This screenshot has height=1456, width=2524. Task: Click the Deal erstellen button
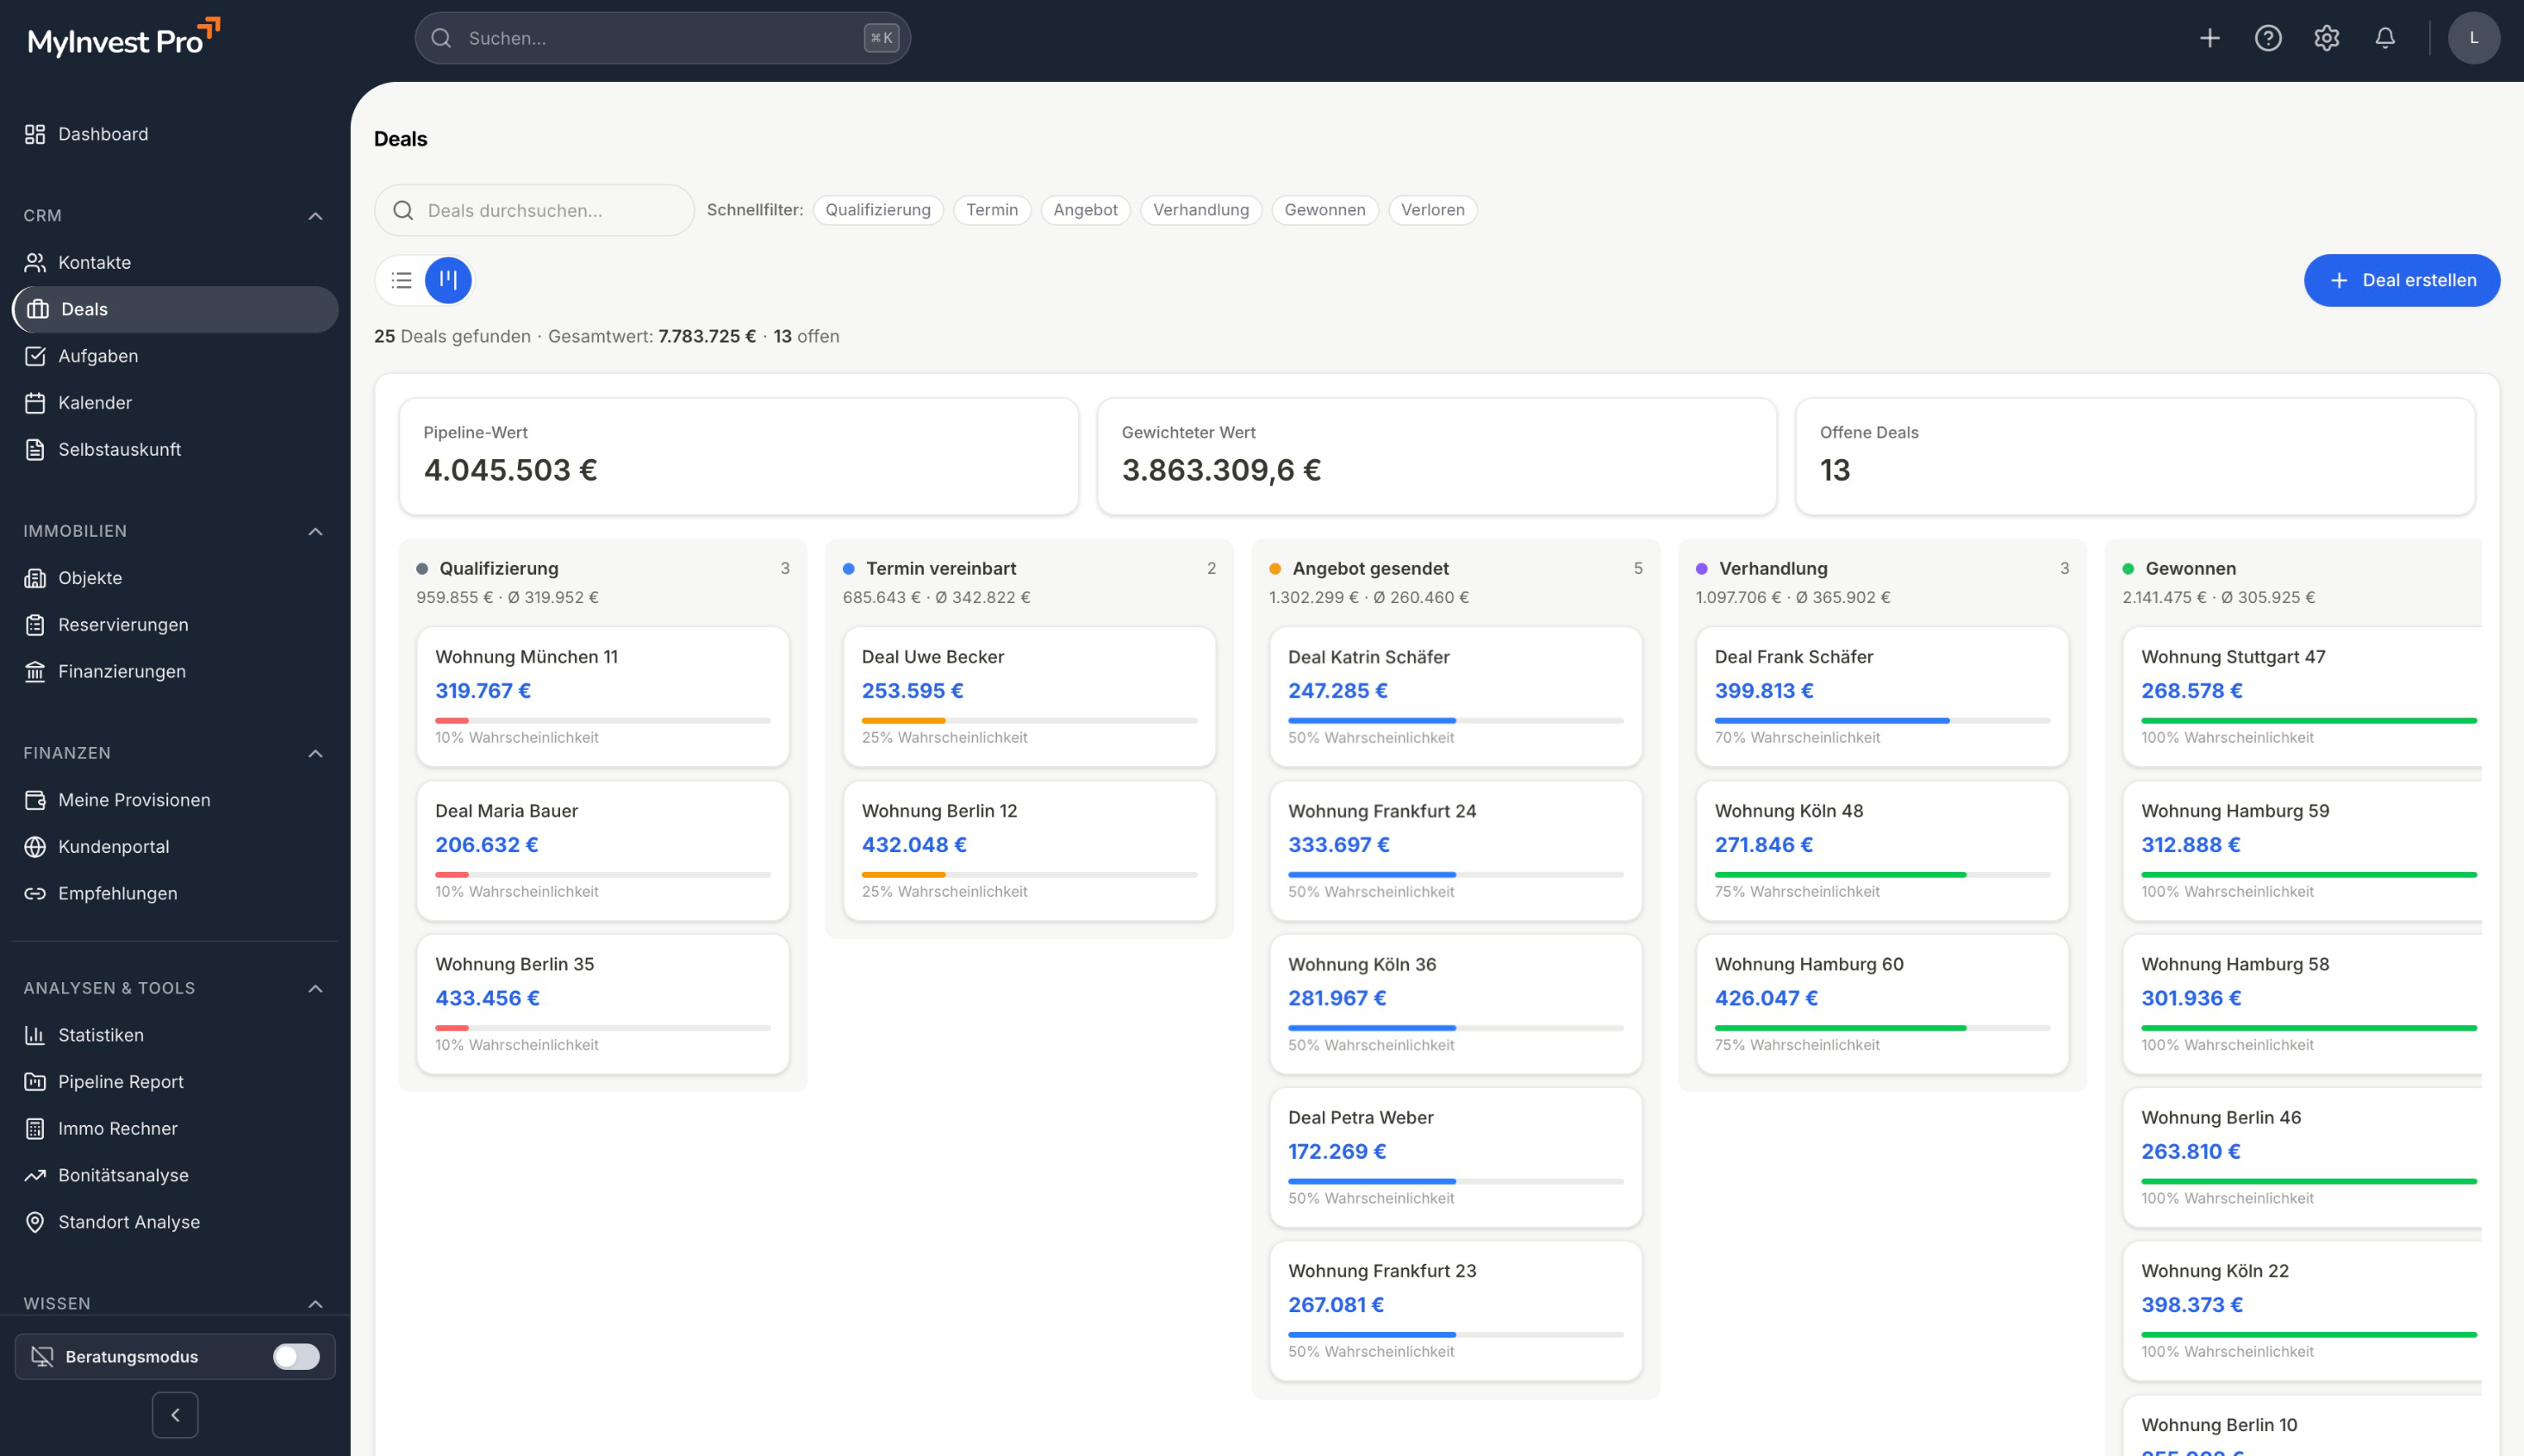pyautogui.click(x=2401, y=280)
